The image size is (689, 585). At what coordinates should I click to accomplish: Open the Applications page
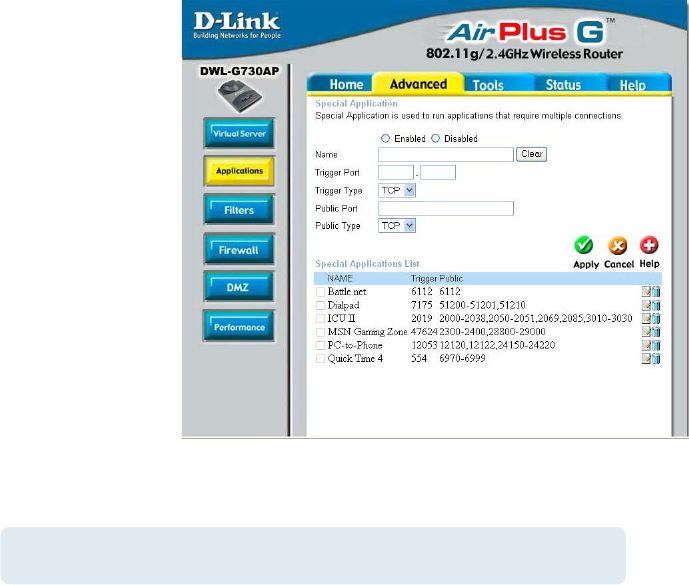[239, 171]
